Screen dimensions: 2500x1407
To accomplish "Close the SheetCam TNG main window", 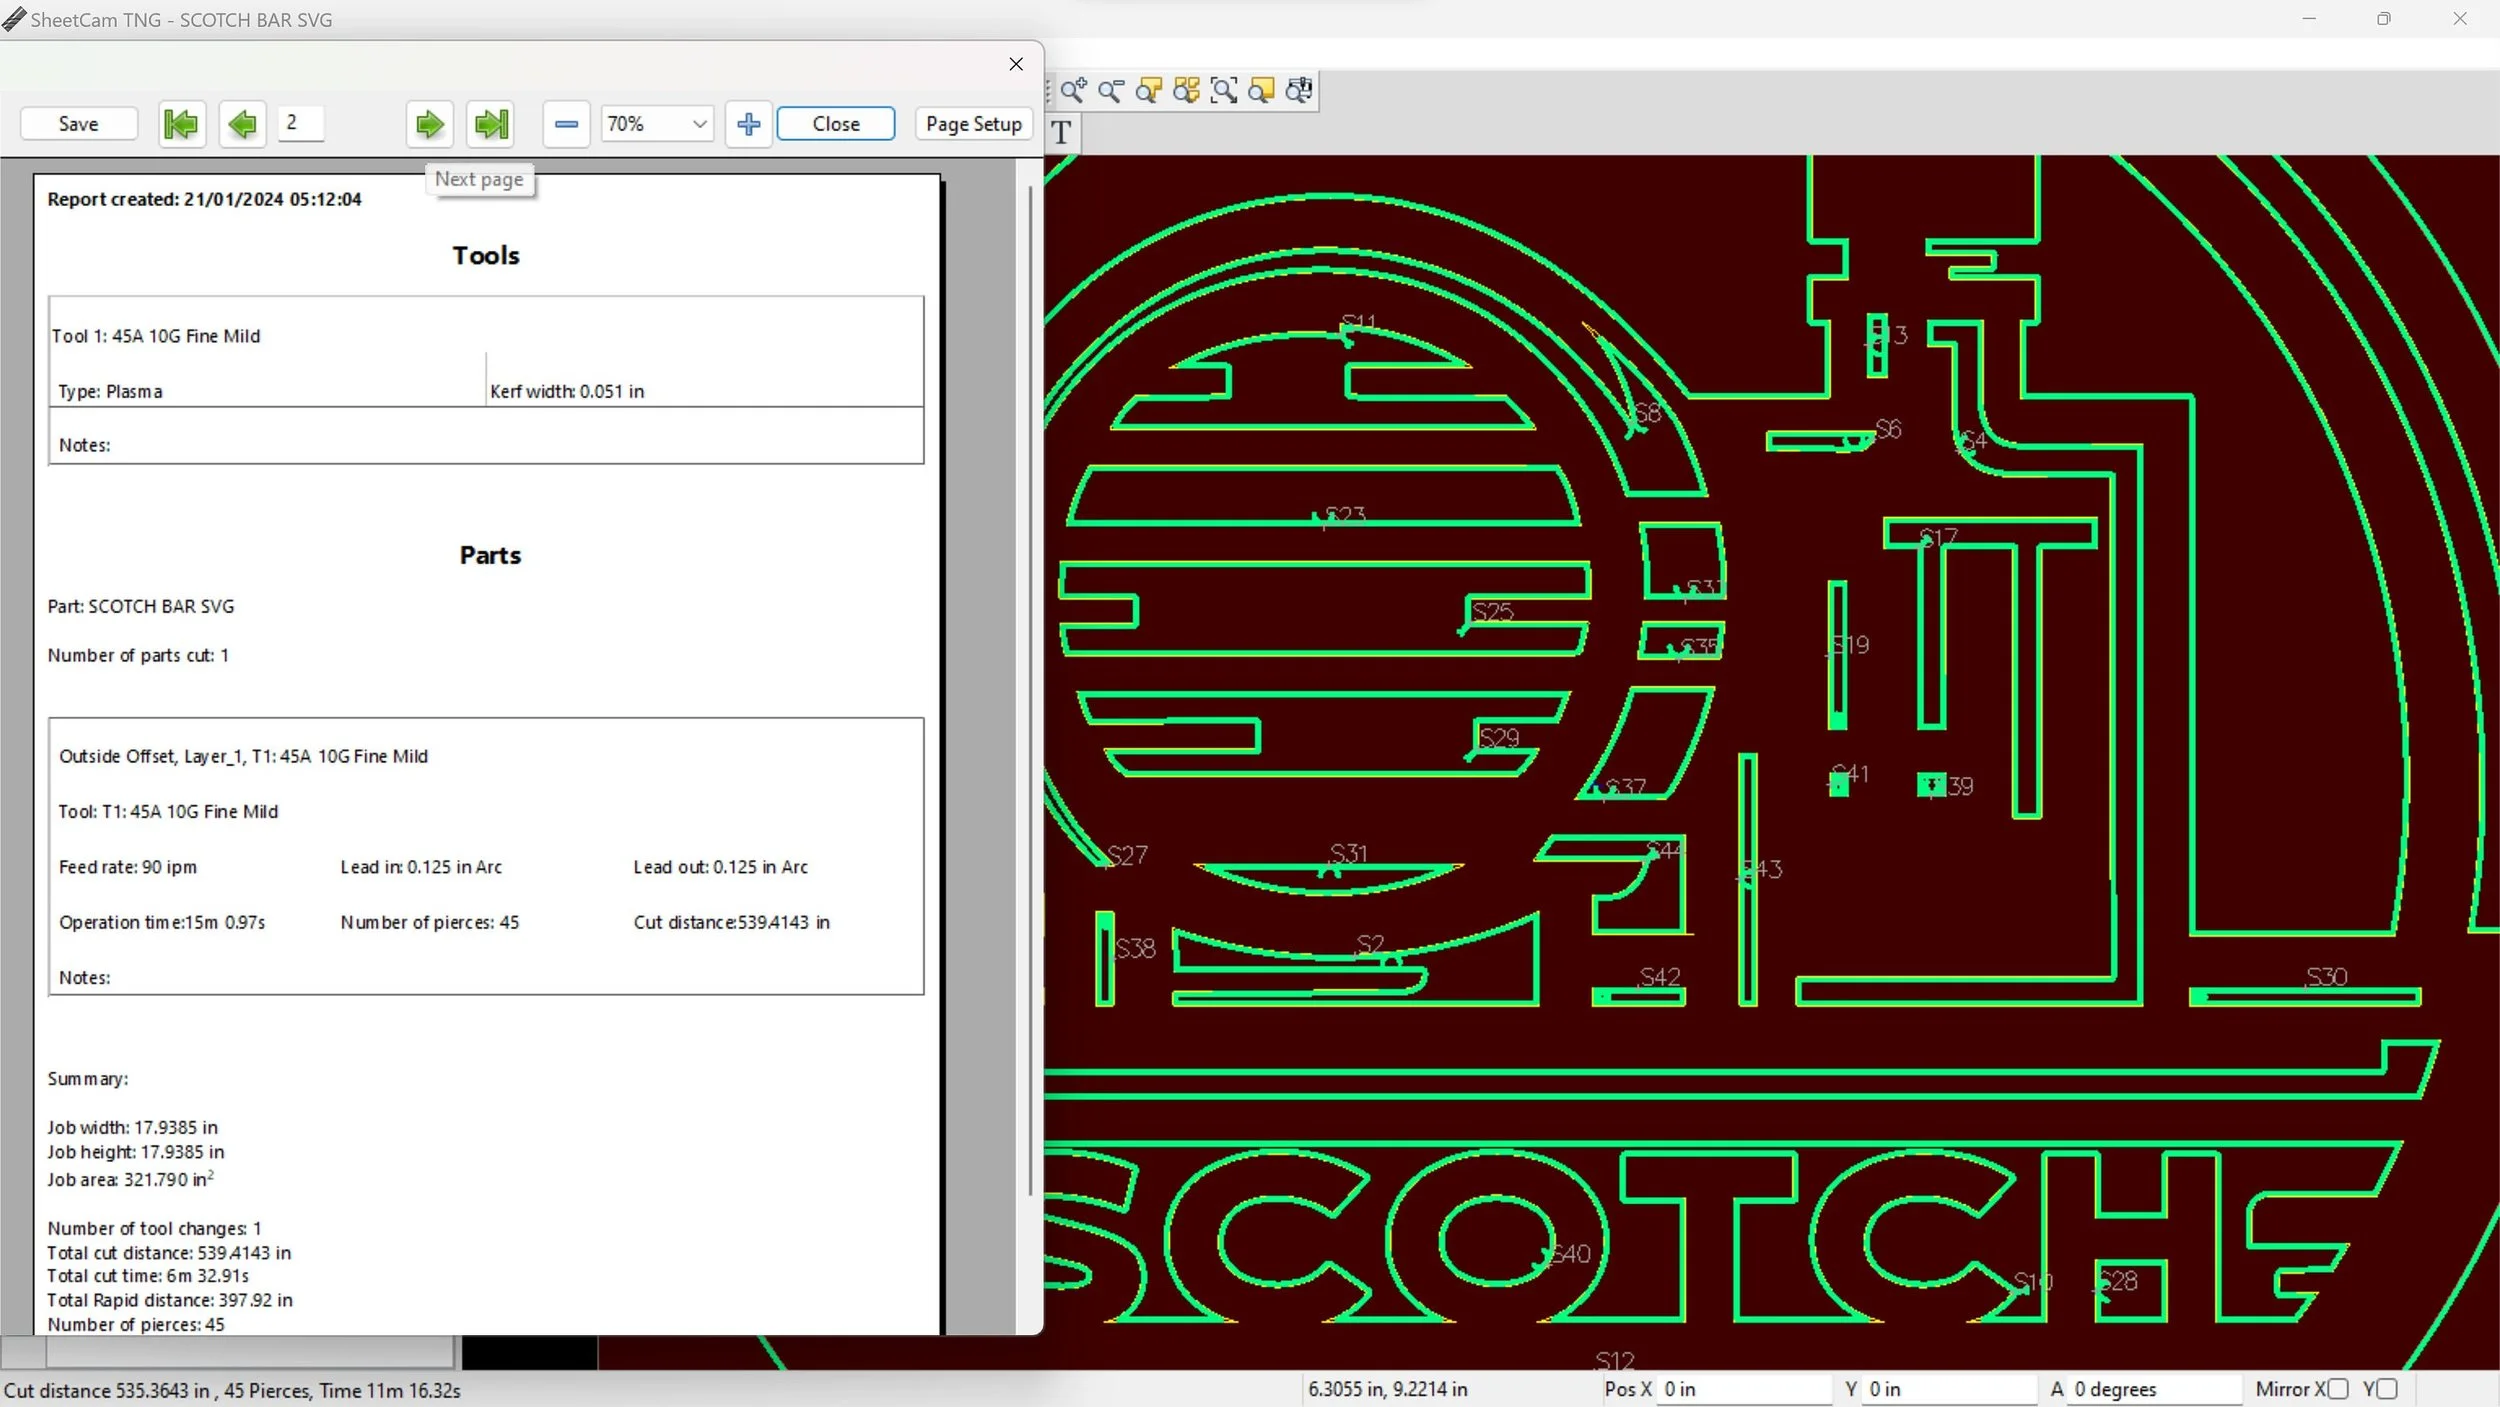I will (x=2460, y=19).
